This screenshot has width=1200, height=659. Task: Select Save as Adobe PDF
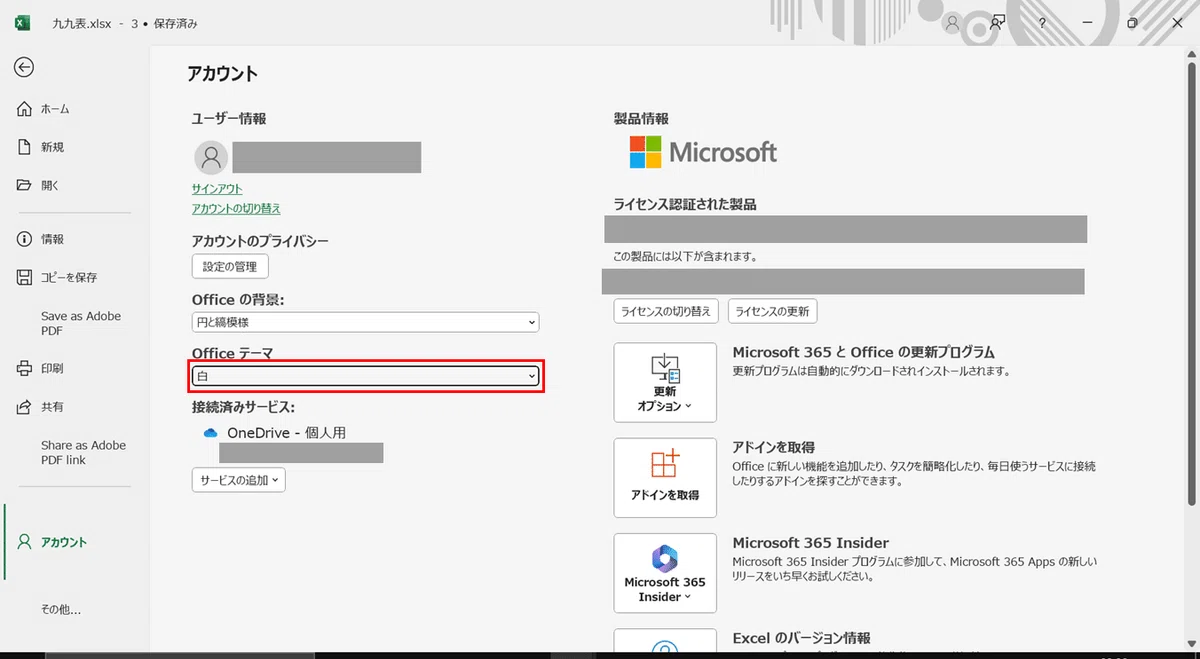[x=81, y=323]
